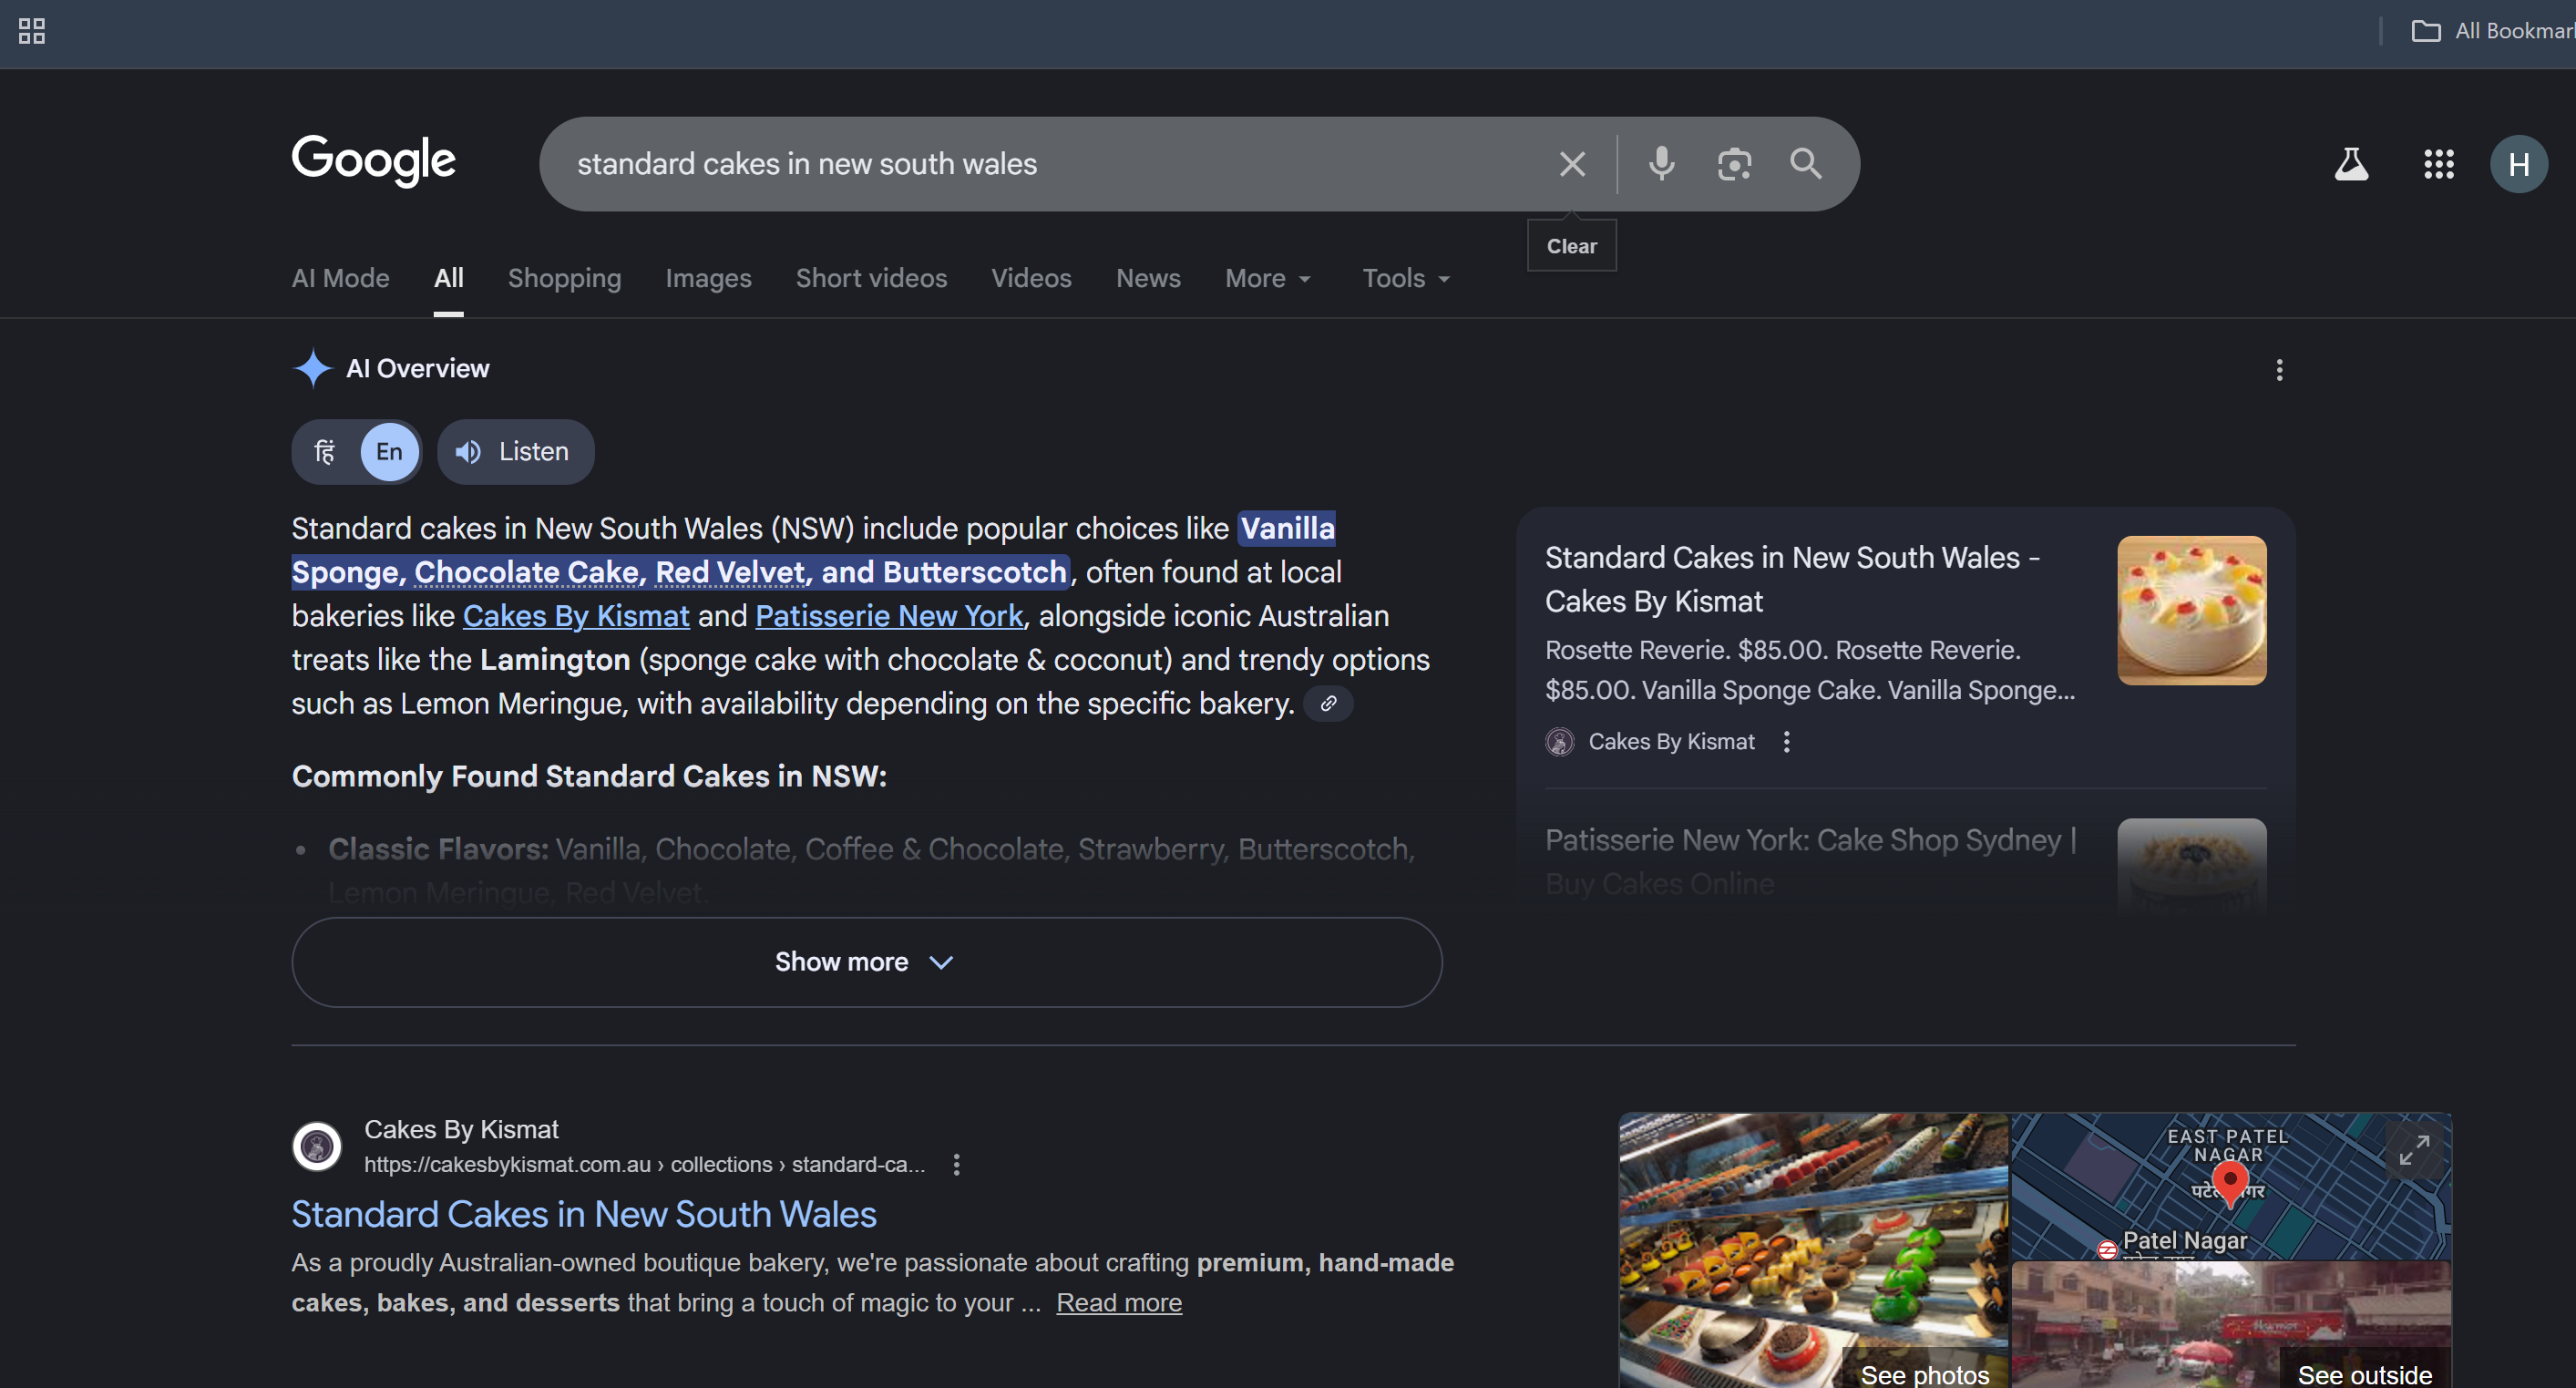Screen dimensions: 2576x1388
Task: Click the source link chip icon
Action: pos(1328,703)
